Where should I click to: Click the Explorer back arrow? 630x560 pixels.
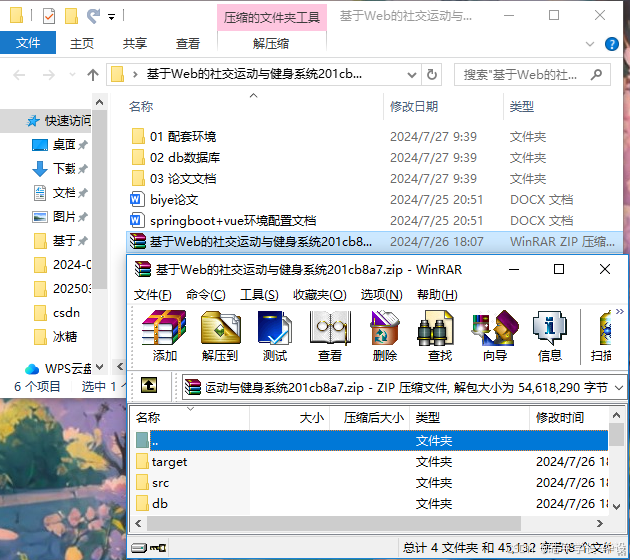[x=19, y=75]
